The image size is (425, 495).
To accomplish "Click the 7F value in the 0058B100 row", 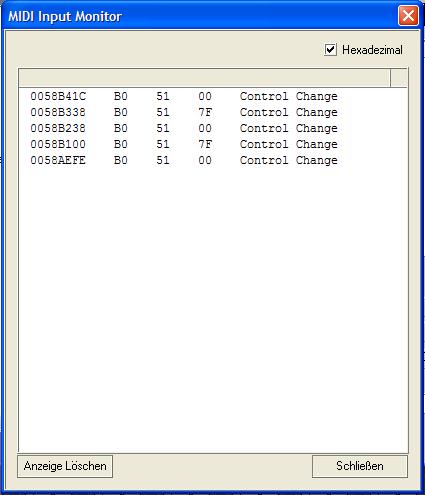I will tap(205, 144).
